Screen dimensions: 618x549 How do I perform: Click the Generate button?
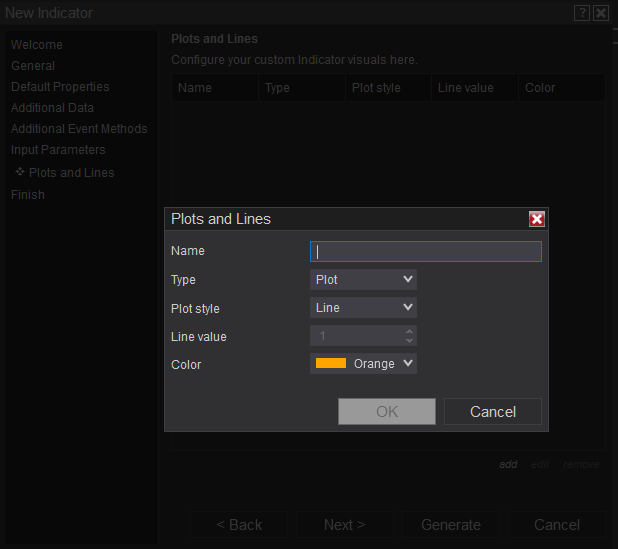(x=451, y=525)
